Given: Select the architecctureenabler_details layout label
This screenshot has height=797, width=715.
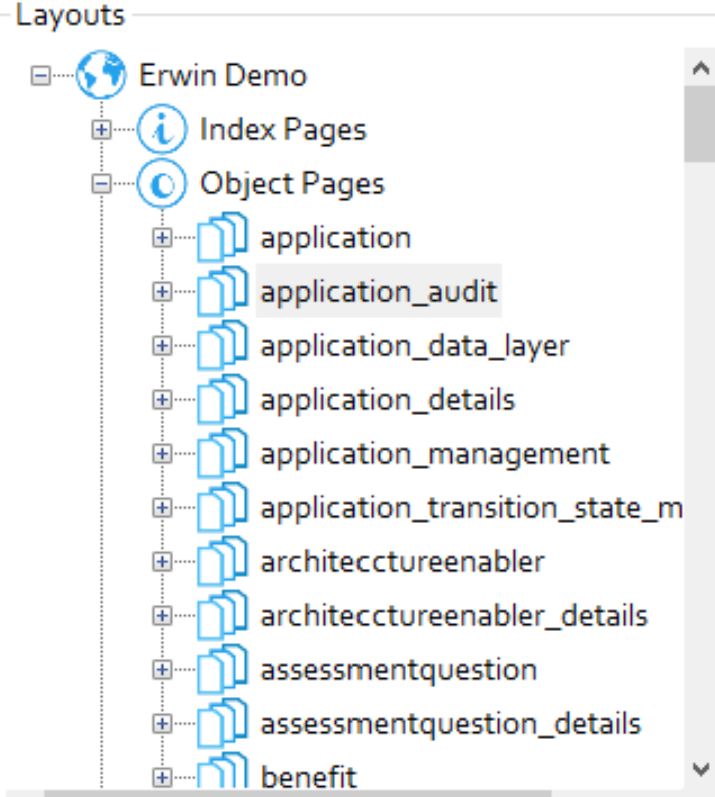Looking at the screenshot, I should pos(454,616).
